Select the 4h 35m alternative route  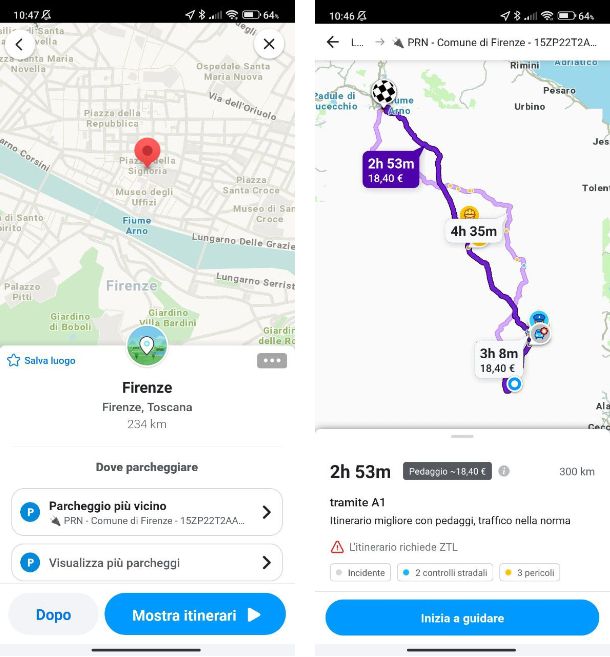pyautogui.click(x=474, y=231)
